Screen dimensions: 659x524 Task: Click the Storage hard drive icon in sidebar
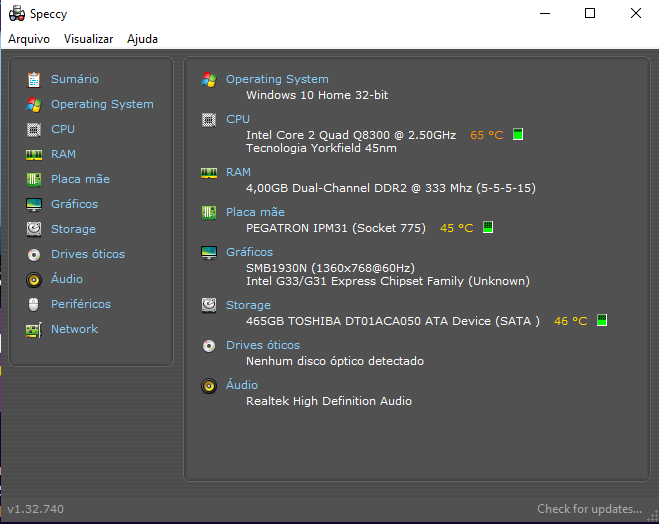[x=34, y=229]
